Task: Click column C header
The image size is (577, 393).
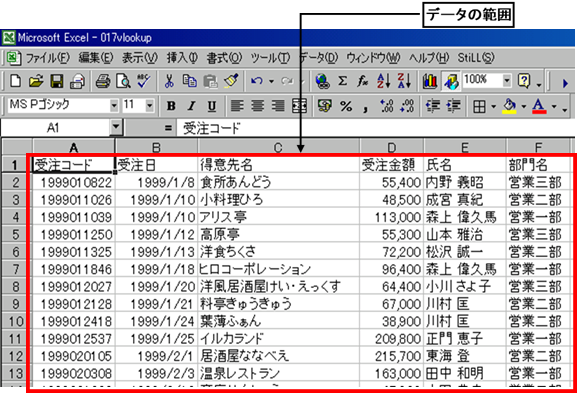Action: click(278, 147)
